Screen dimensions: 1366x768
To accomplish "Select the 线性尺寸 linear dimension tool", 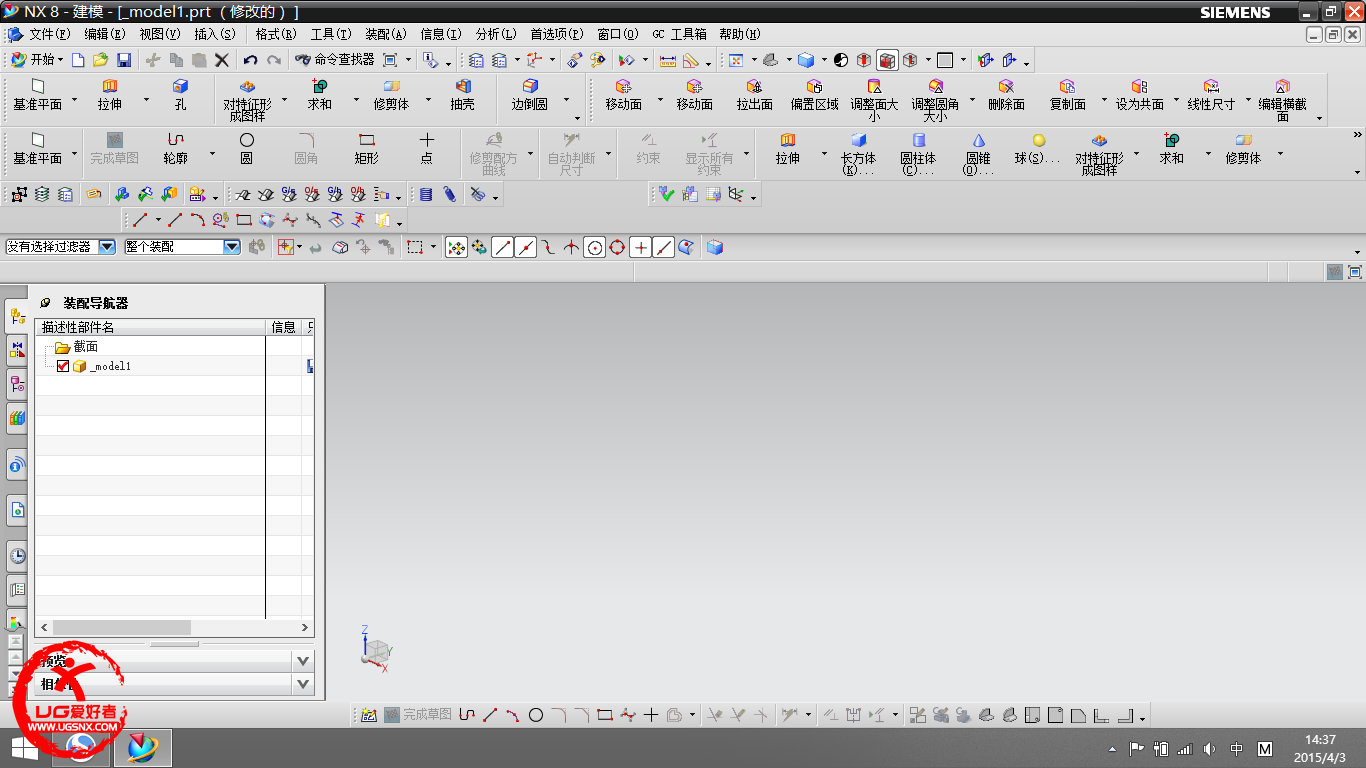I will coord(1211,95).
